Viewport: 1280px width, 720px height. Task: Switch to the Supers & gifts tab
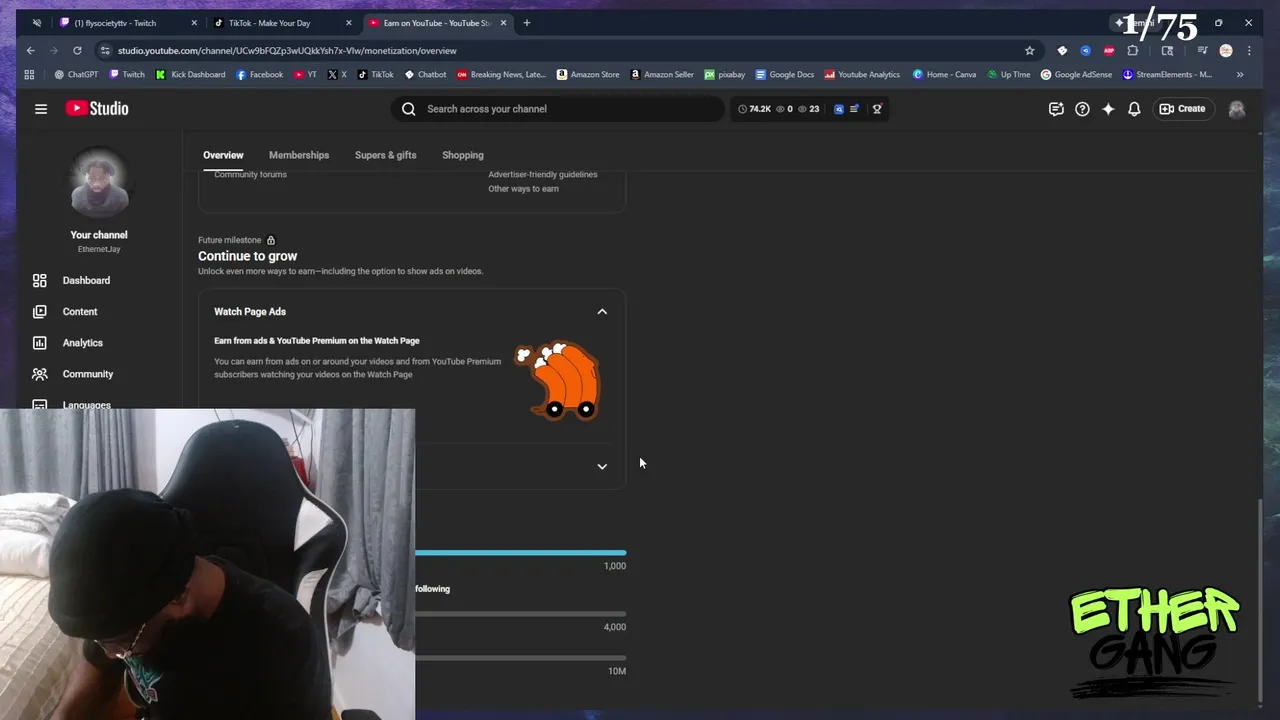pyautogui.click(x=385, y=155)
